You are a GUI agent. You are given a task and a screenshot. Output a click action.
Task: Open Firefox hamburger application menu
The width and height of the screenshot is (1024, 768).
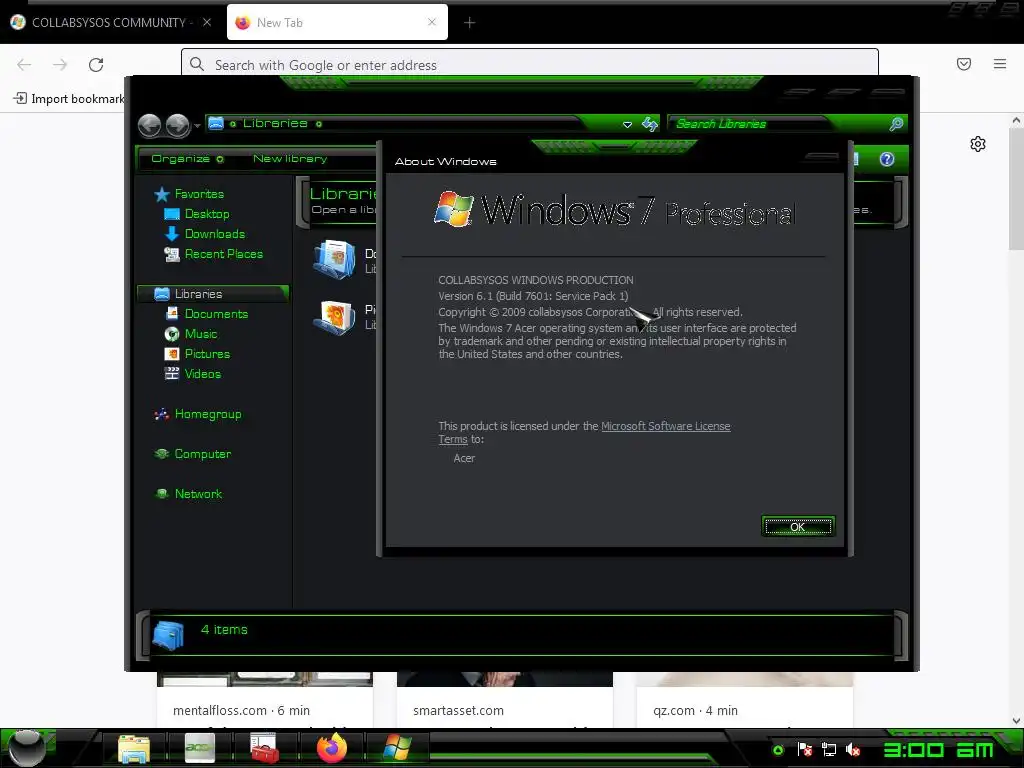(1000, 64)
